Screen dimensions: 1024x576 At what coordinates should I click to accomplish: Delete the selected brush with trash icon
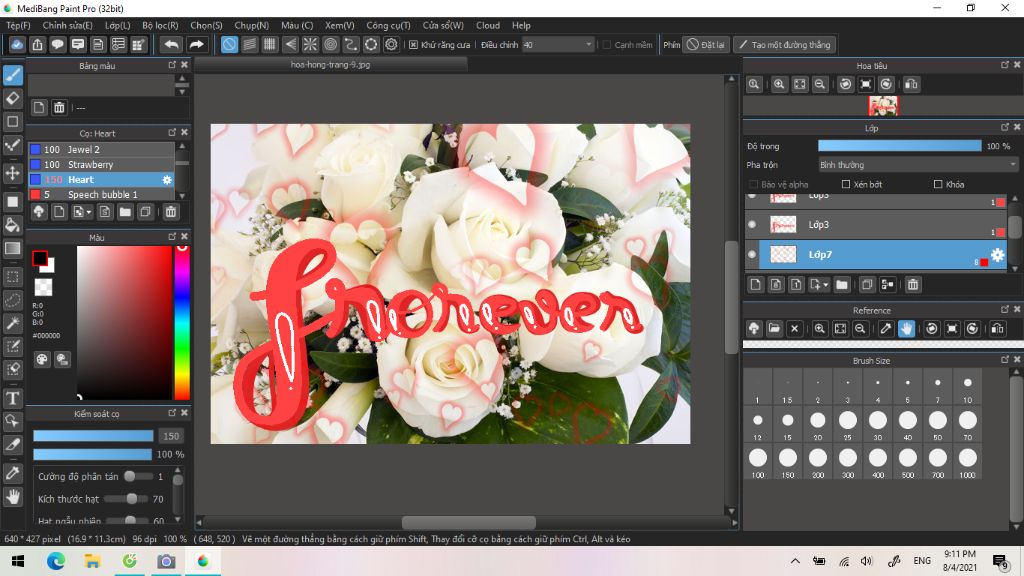(x=170, y=212)
